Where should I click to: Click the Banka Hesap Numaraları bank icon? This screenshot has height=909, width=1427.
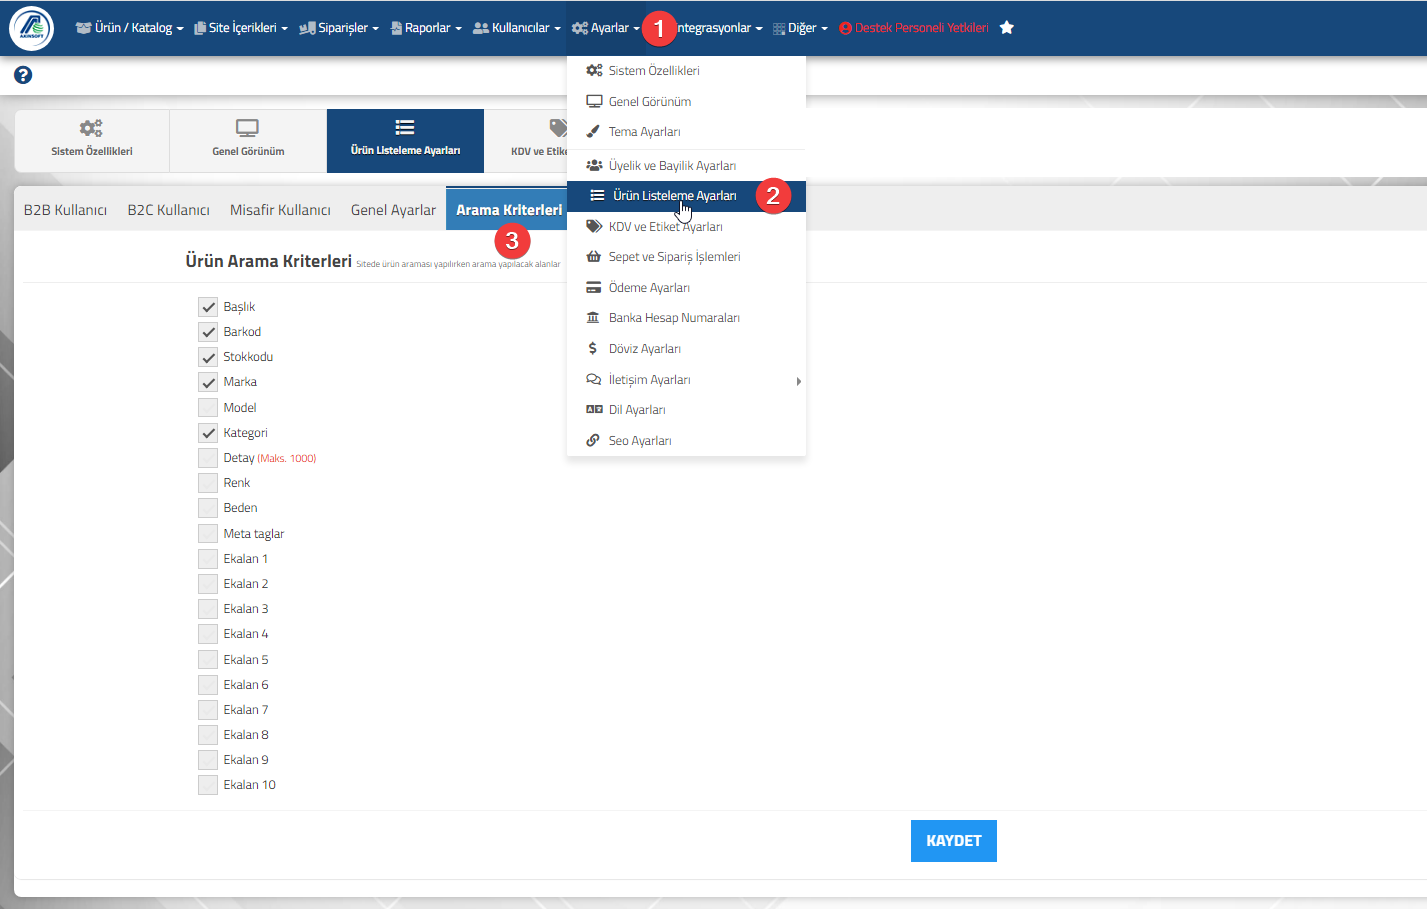(593, 318)
